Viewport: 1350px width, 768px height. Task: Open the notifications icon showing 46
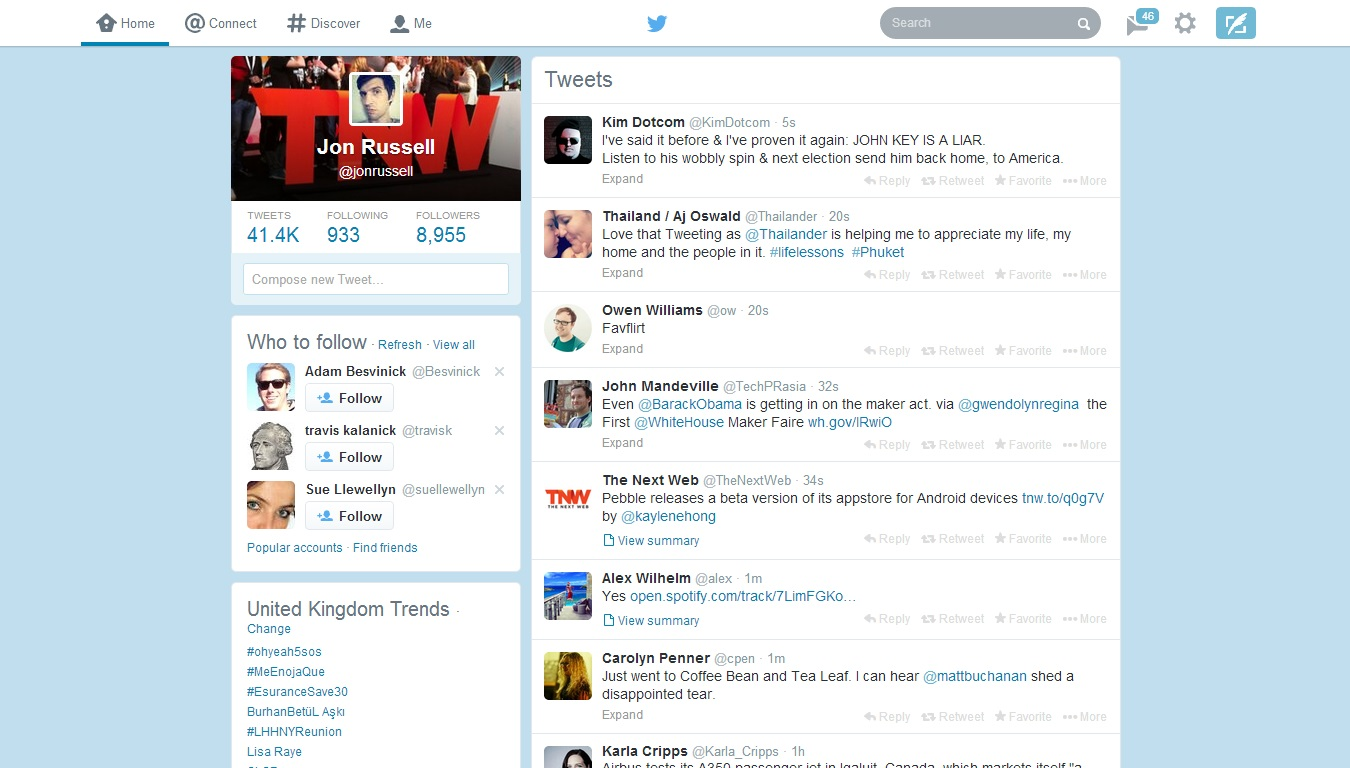[1139, 23]
